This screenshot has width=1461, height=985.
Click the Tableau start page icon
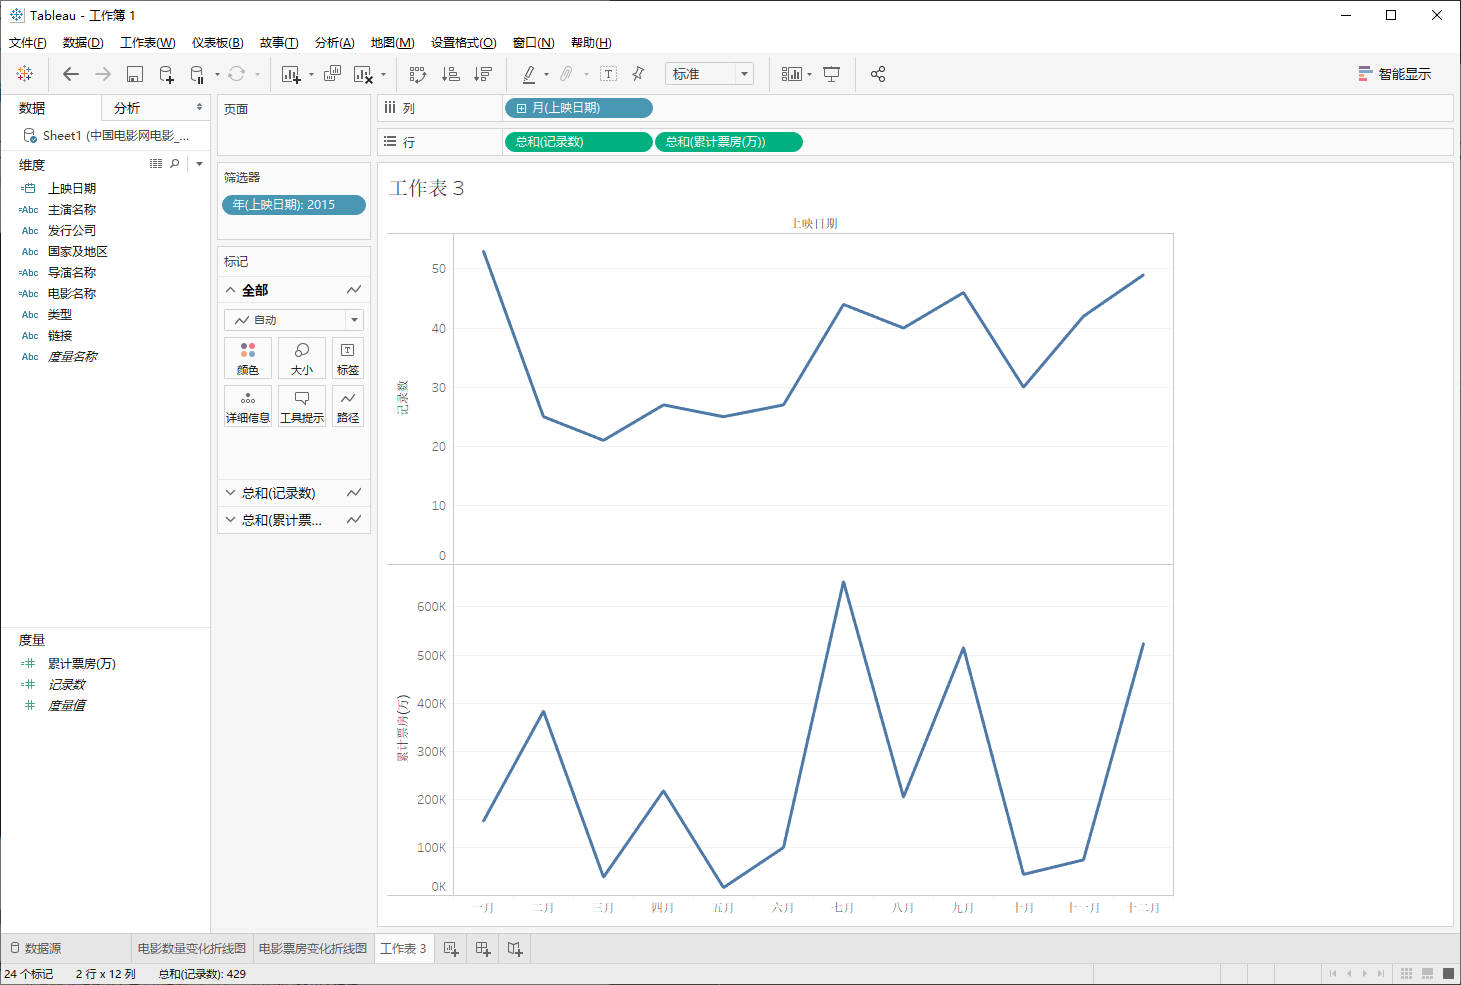[x=25, y=74]
